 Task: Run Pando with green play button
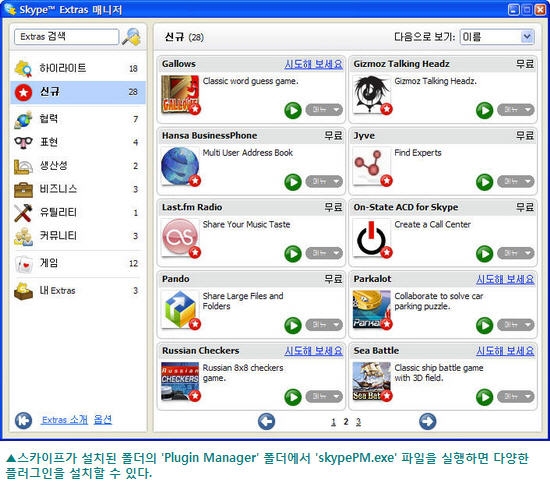pyautogui.click(x=293, y=325)
